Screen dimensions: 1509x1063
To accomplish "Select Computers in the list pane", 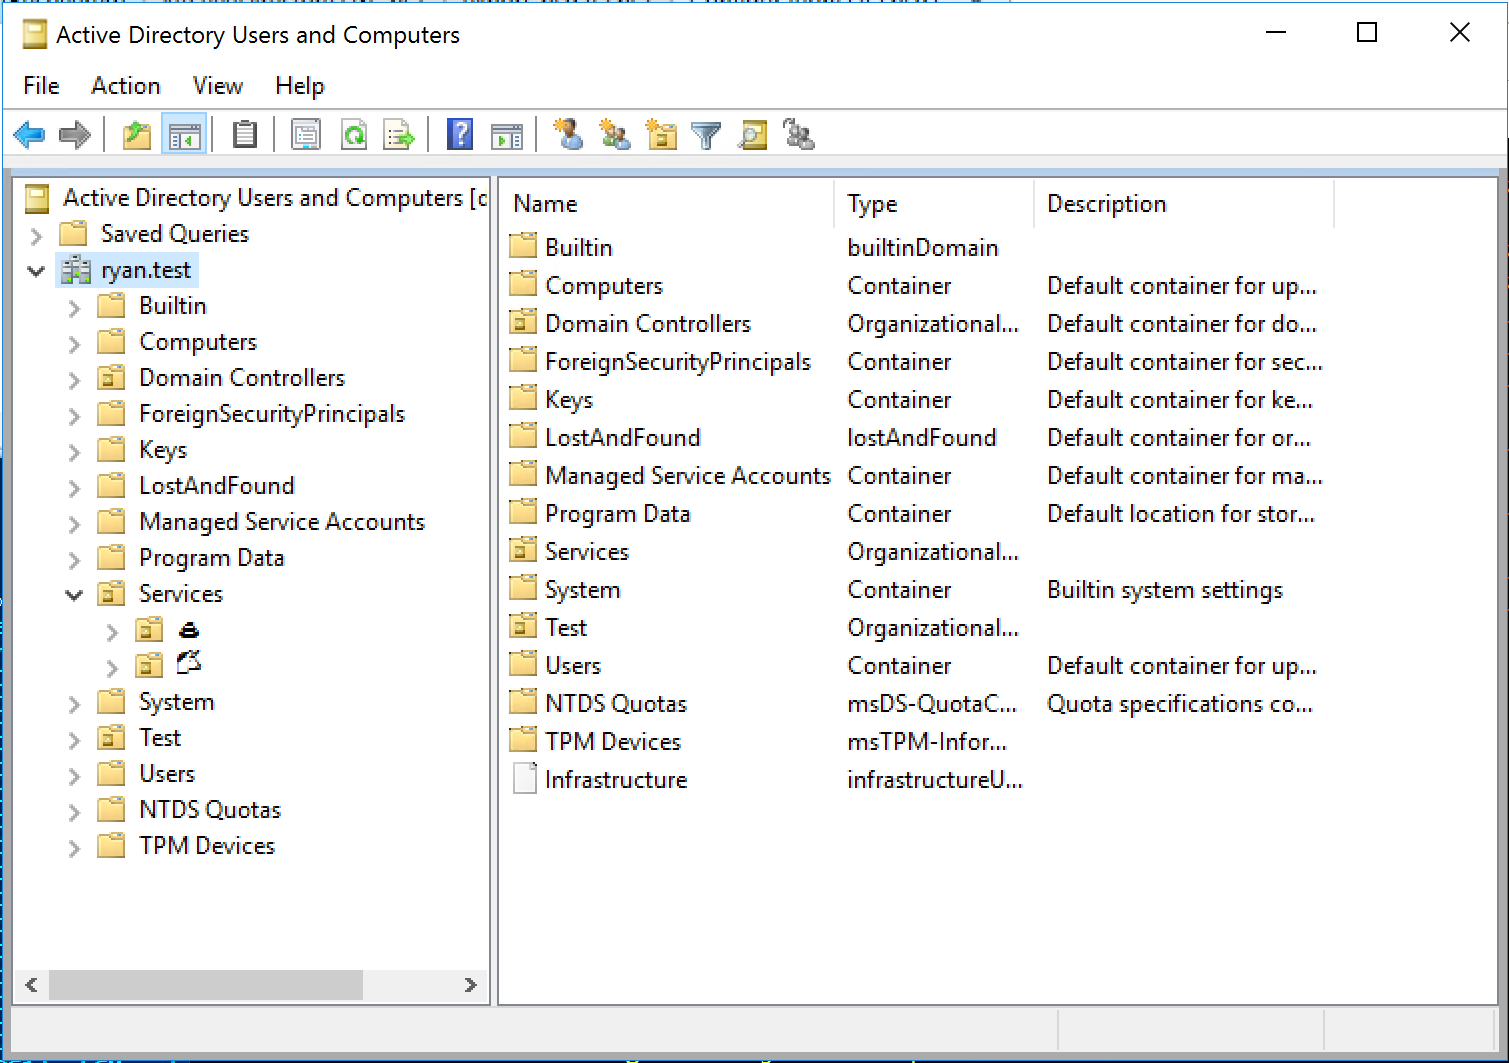I will click(x=604, y=285).
